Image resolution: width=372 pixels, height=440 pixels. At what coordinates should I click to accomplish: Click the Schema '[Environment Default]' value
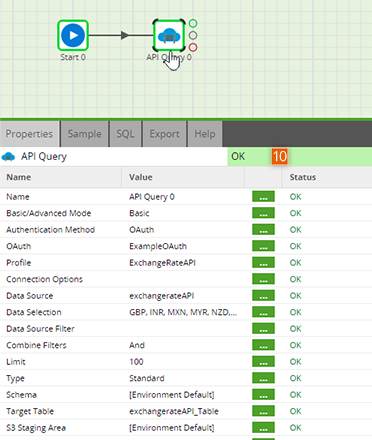(x=172, y=395)
